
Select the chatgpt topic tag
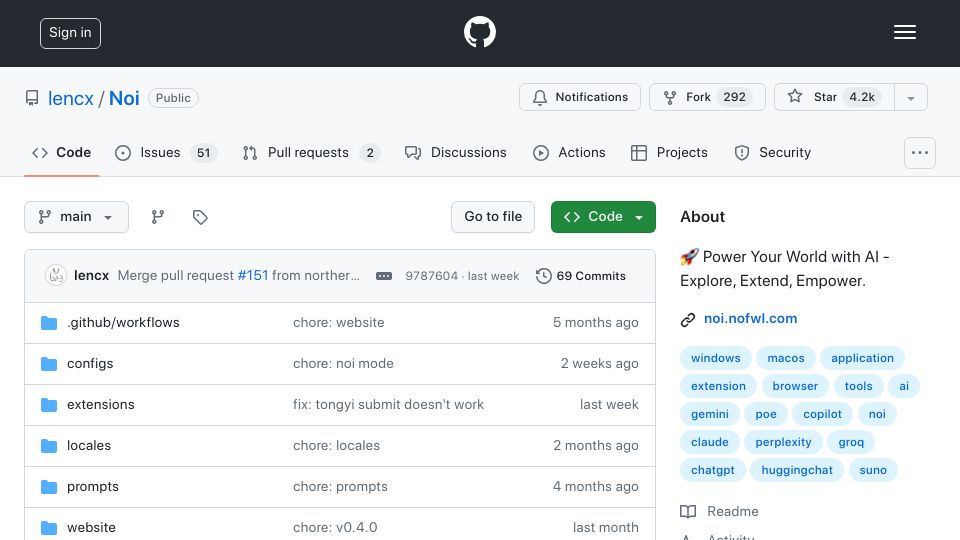(x=713, y=470)
